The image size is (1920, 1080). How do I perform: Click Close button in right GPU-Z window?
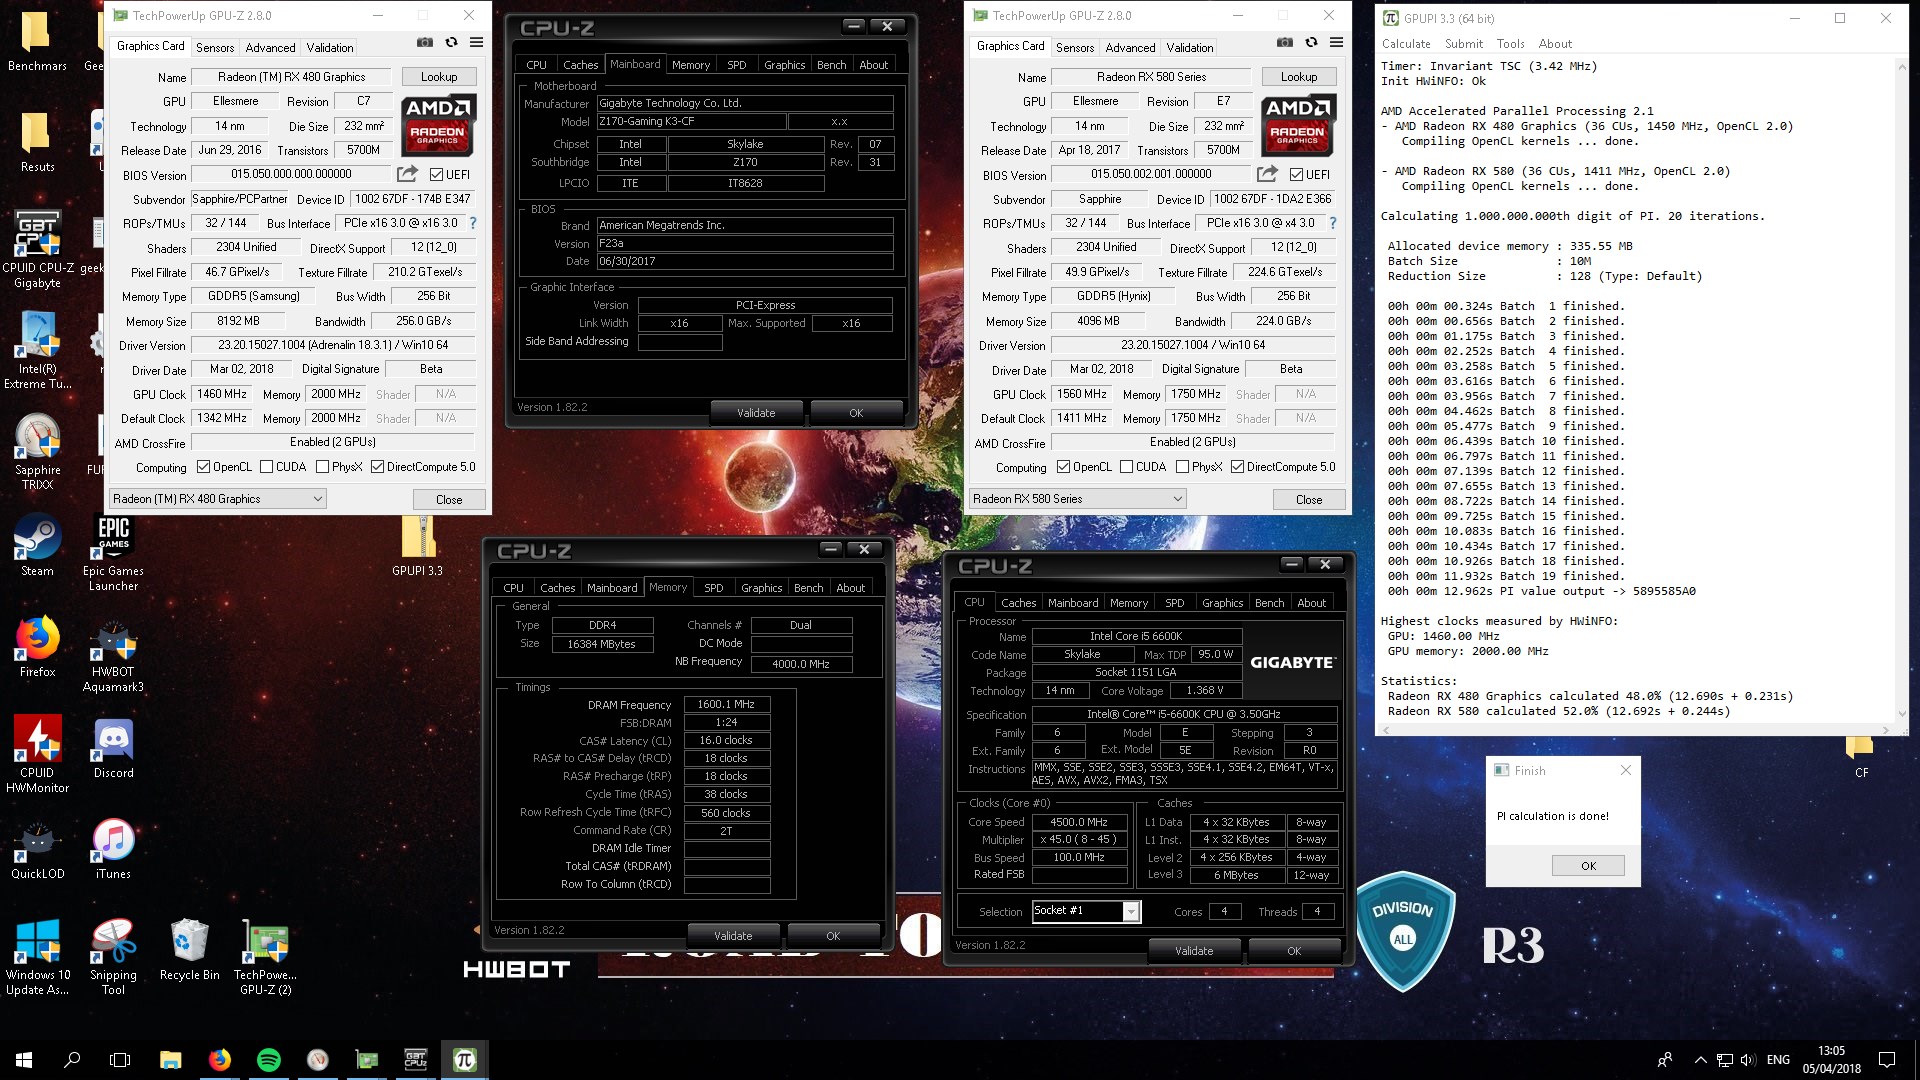[x=1309, y=499]
